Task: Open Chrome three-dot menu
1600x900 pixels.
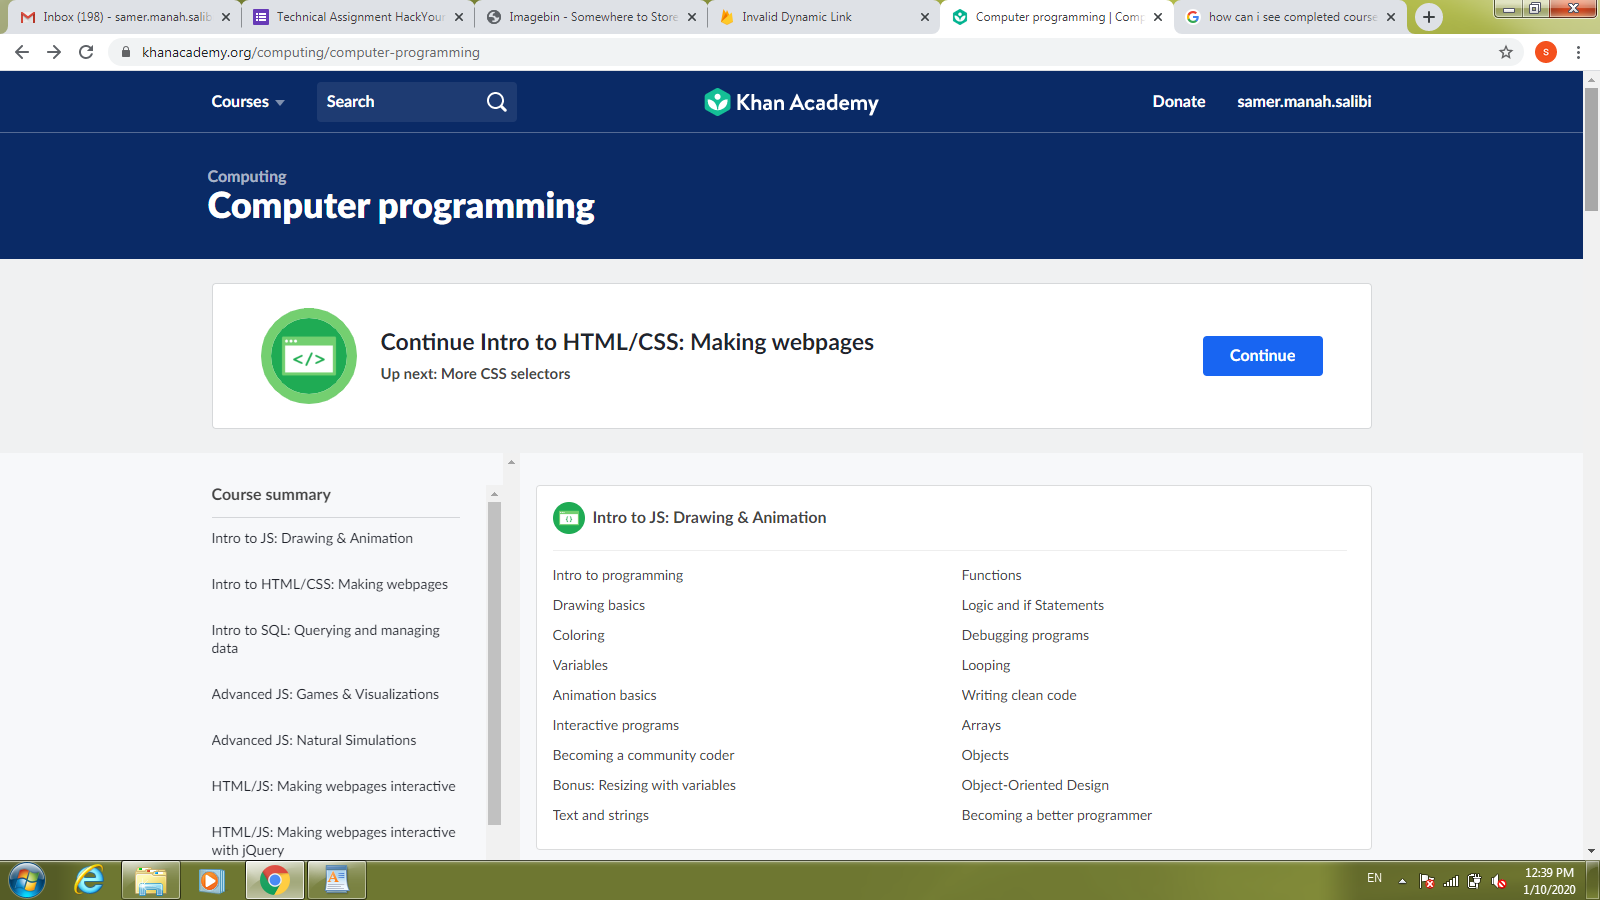Action: [1579, 52]
